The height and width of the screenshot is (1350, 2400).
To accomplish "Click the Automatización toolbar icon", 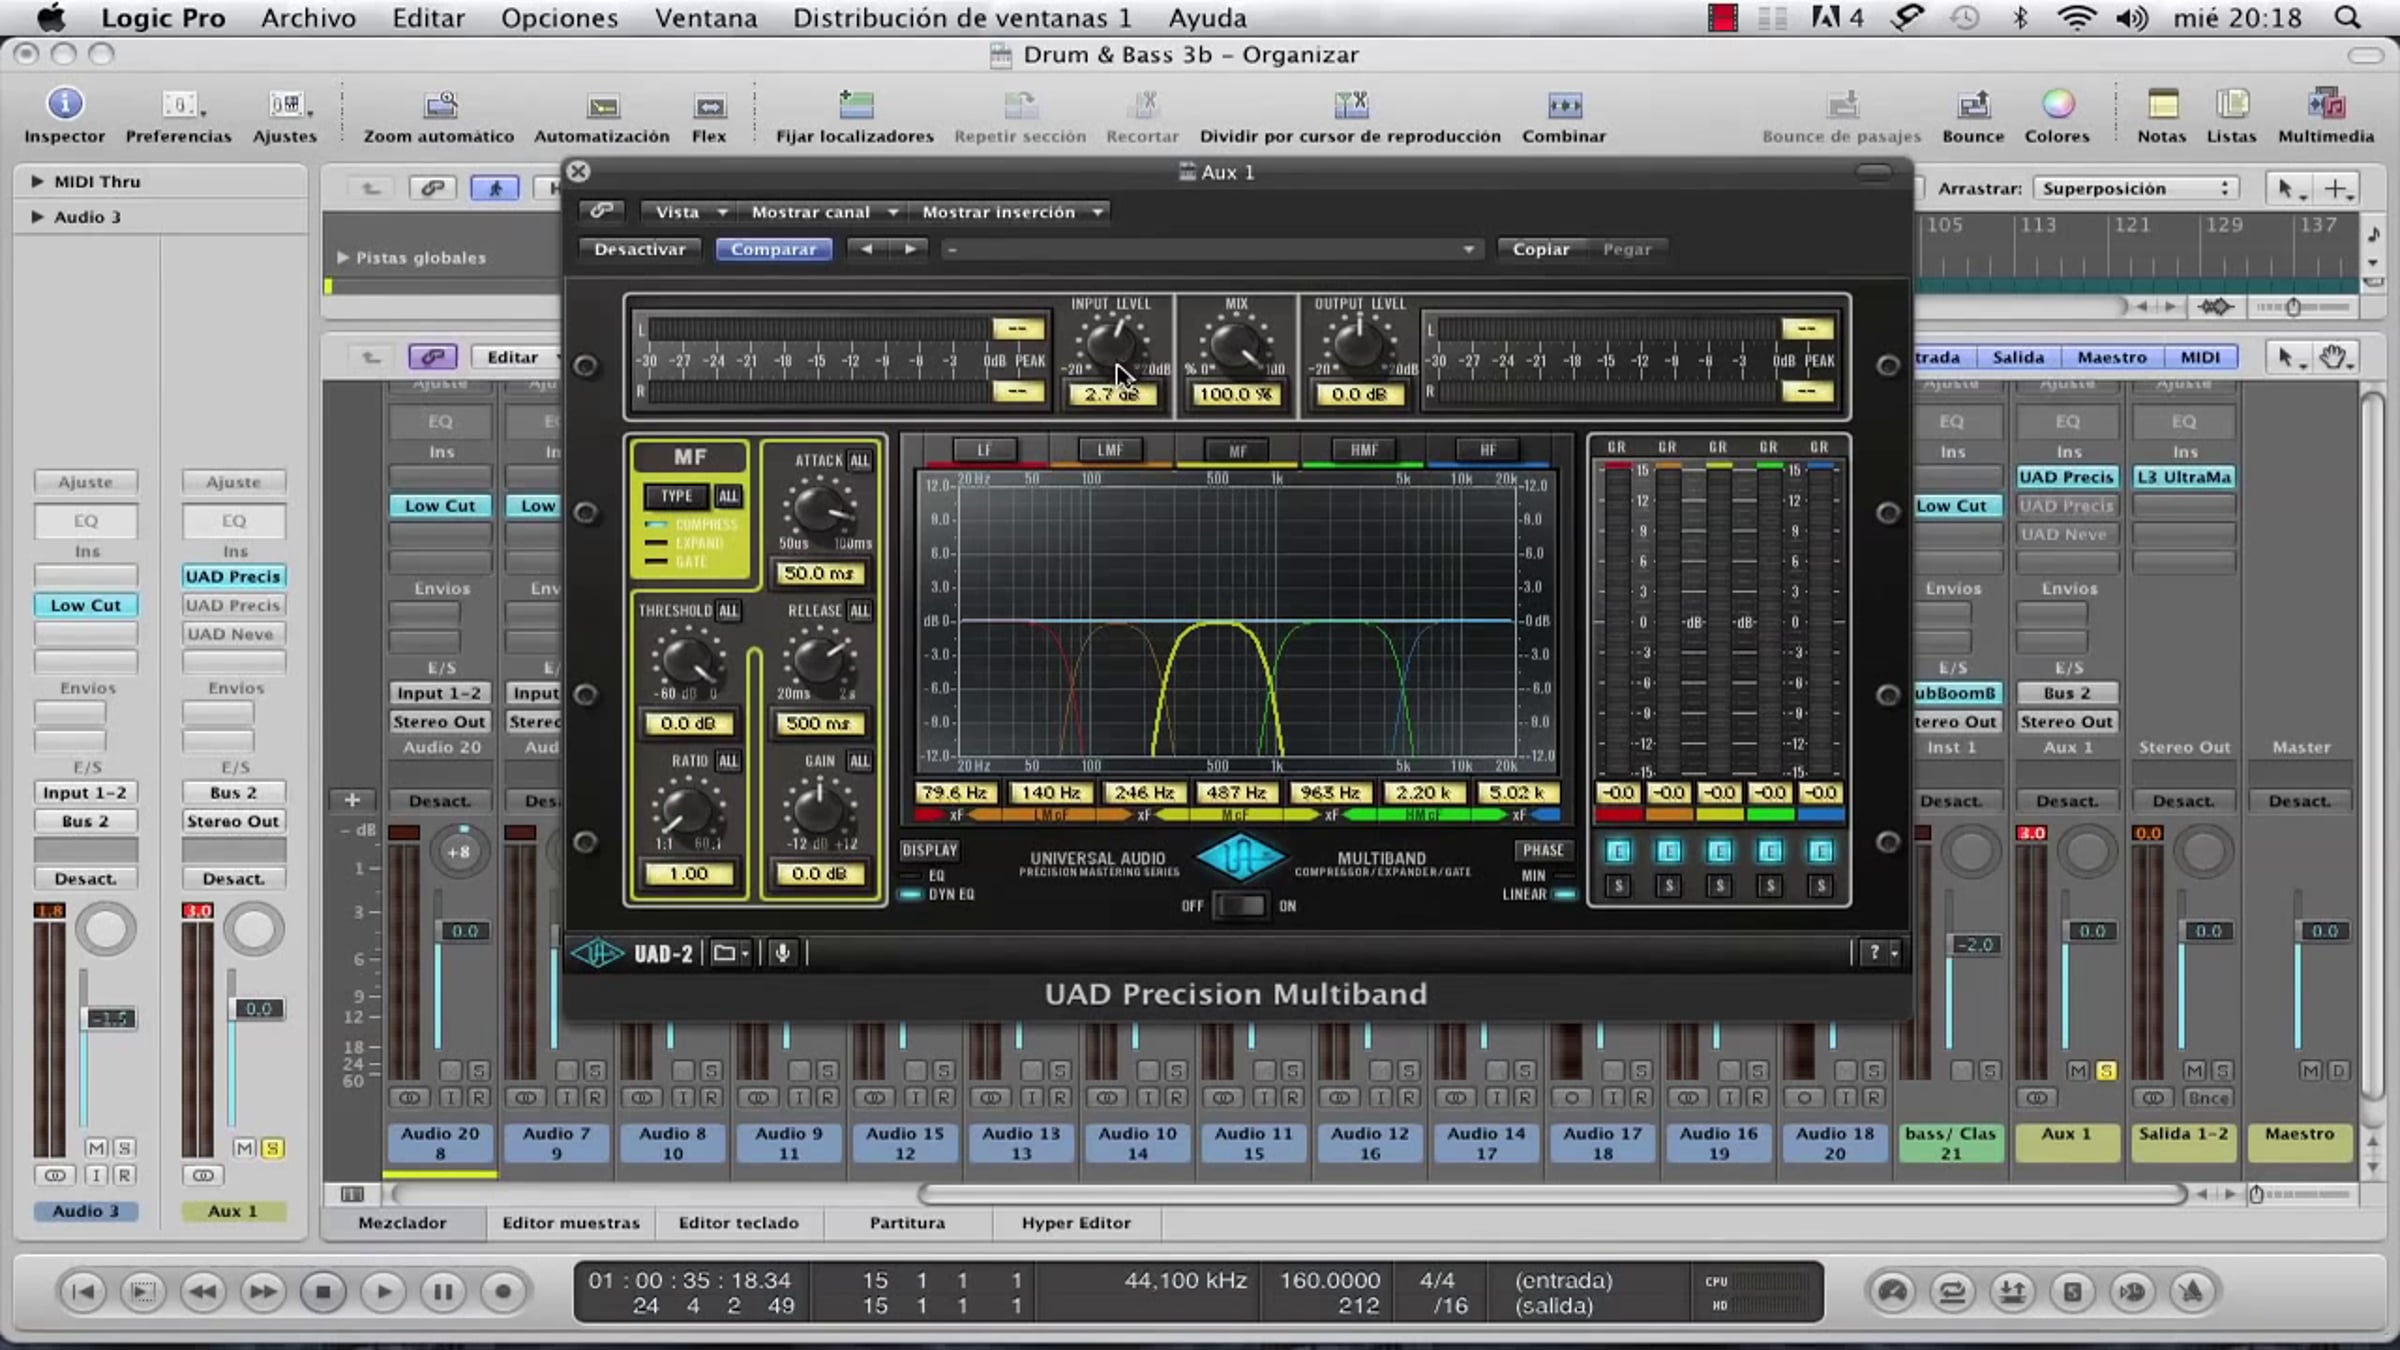I will pos(602,106).
